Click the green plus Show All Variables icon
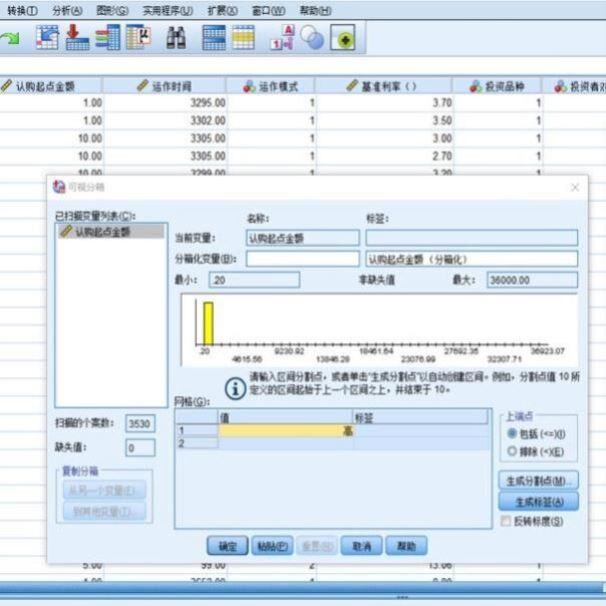The height and width of the screenshot is (606, 606). [x=343, y=37]
